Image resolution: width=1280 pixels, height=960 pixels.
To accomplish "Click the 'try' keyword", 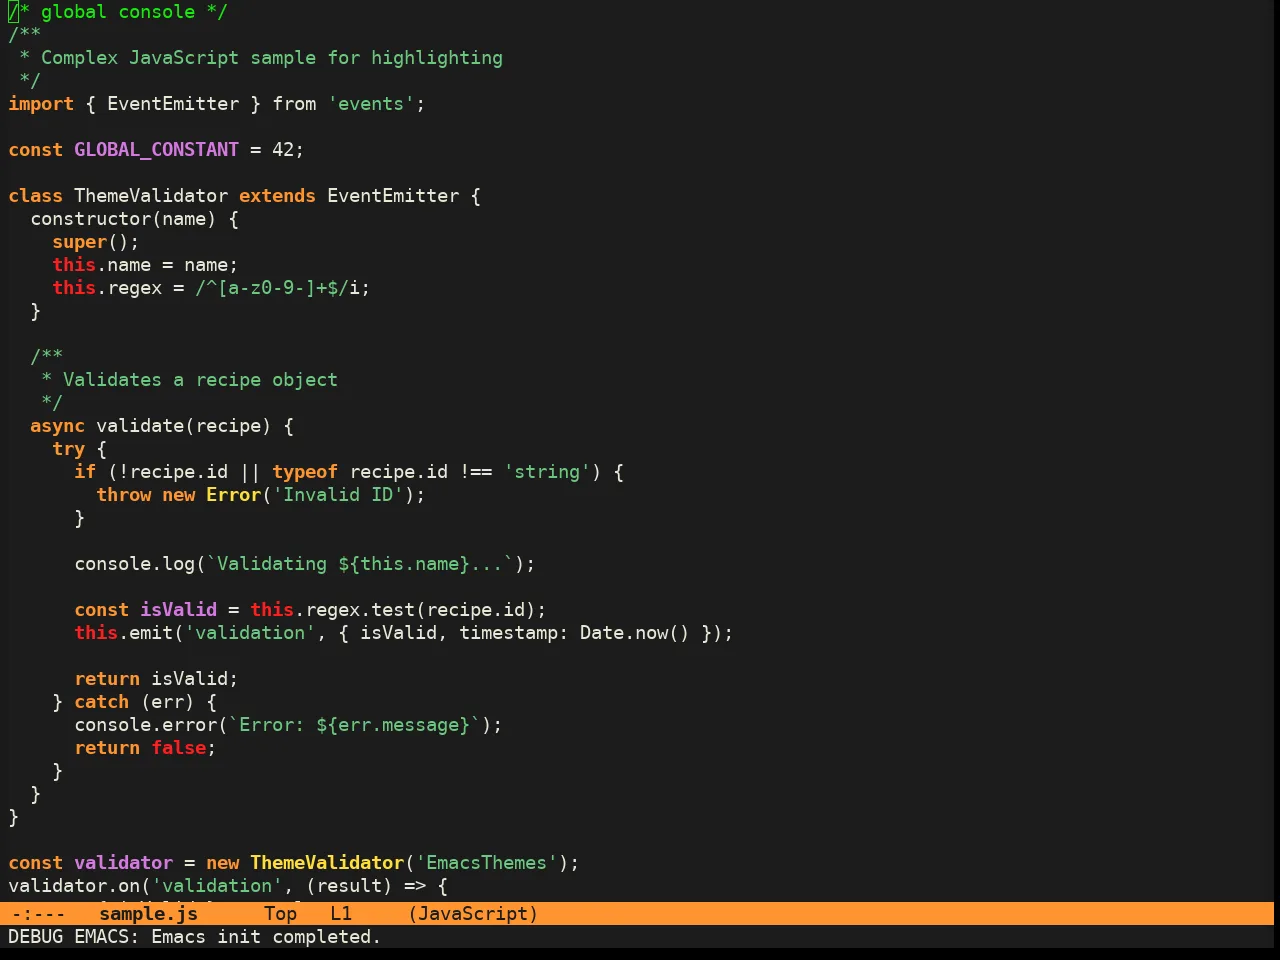I will pyautogui.click(x=69, y=449).
